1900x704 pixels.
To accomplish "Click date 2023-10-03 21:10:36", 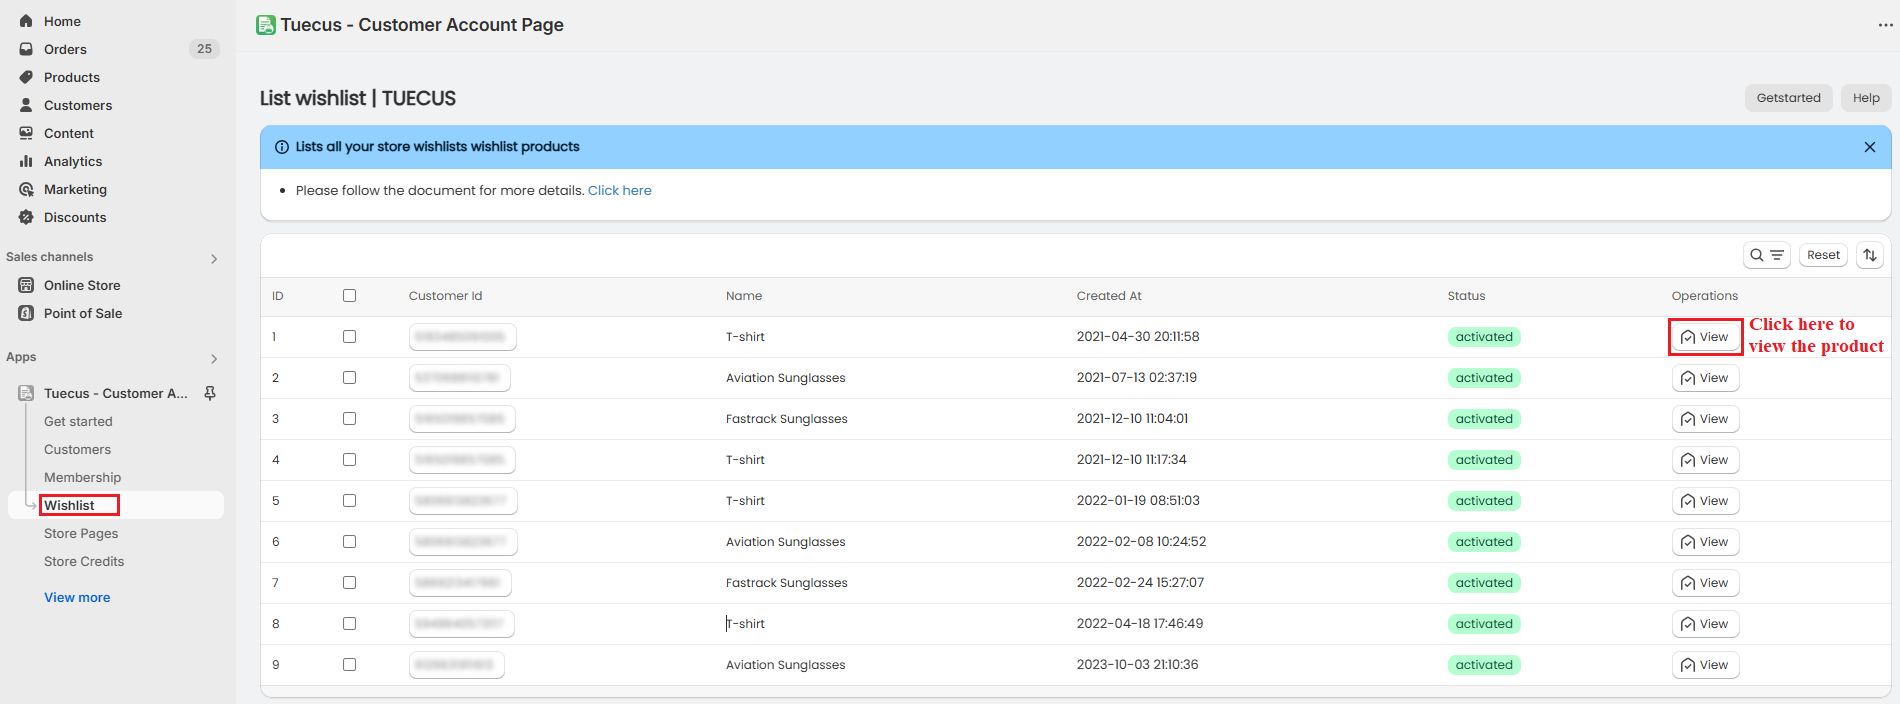I will coord(1137,665).
